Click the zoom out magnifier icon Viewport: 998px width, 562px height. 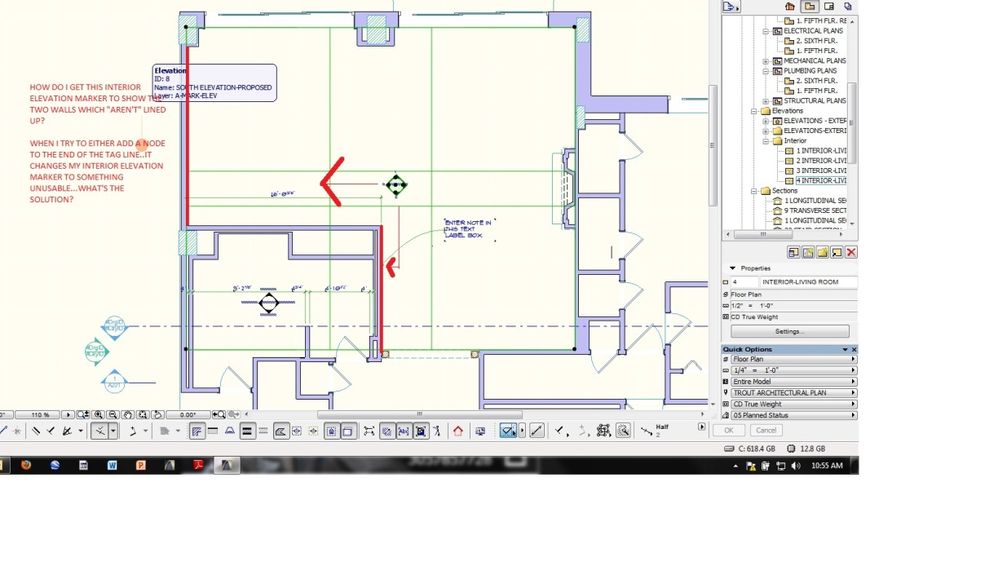point(113,414)
